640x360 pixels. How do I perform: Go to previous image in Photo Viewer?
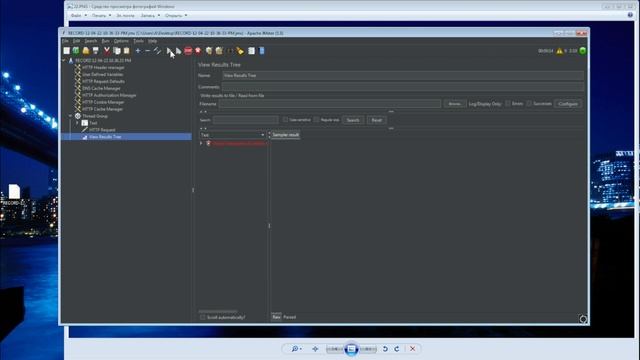(x=335, y=349)
